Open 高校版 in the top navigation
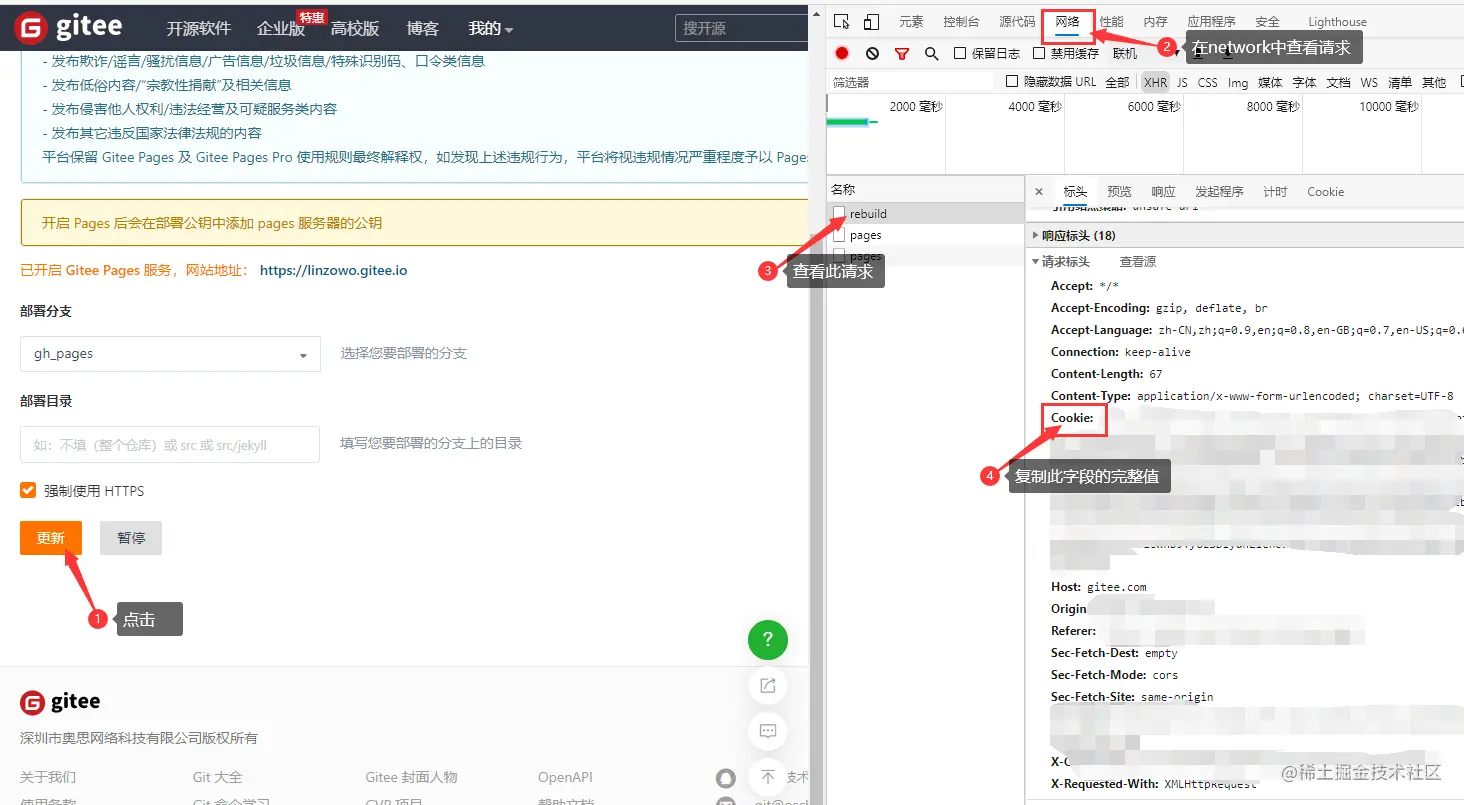The height and width of the screenshot is (805, 1464). [x=355, y=29]
